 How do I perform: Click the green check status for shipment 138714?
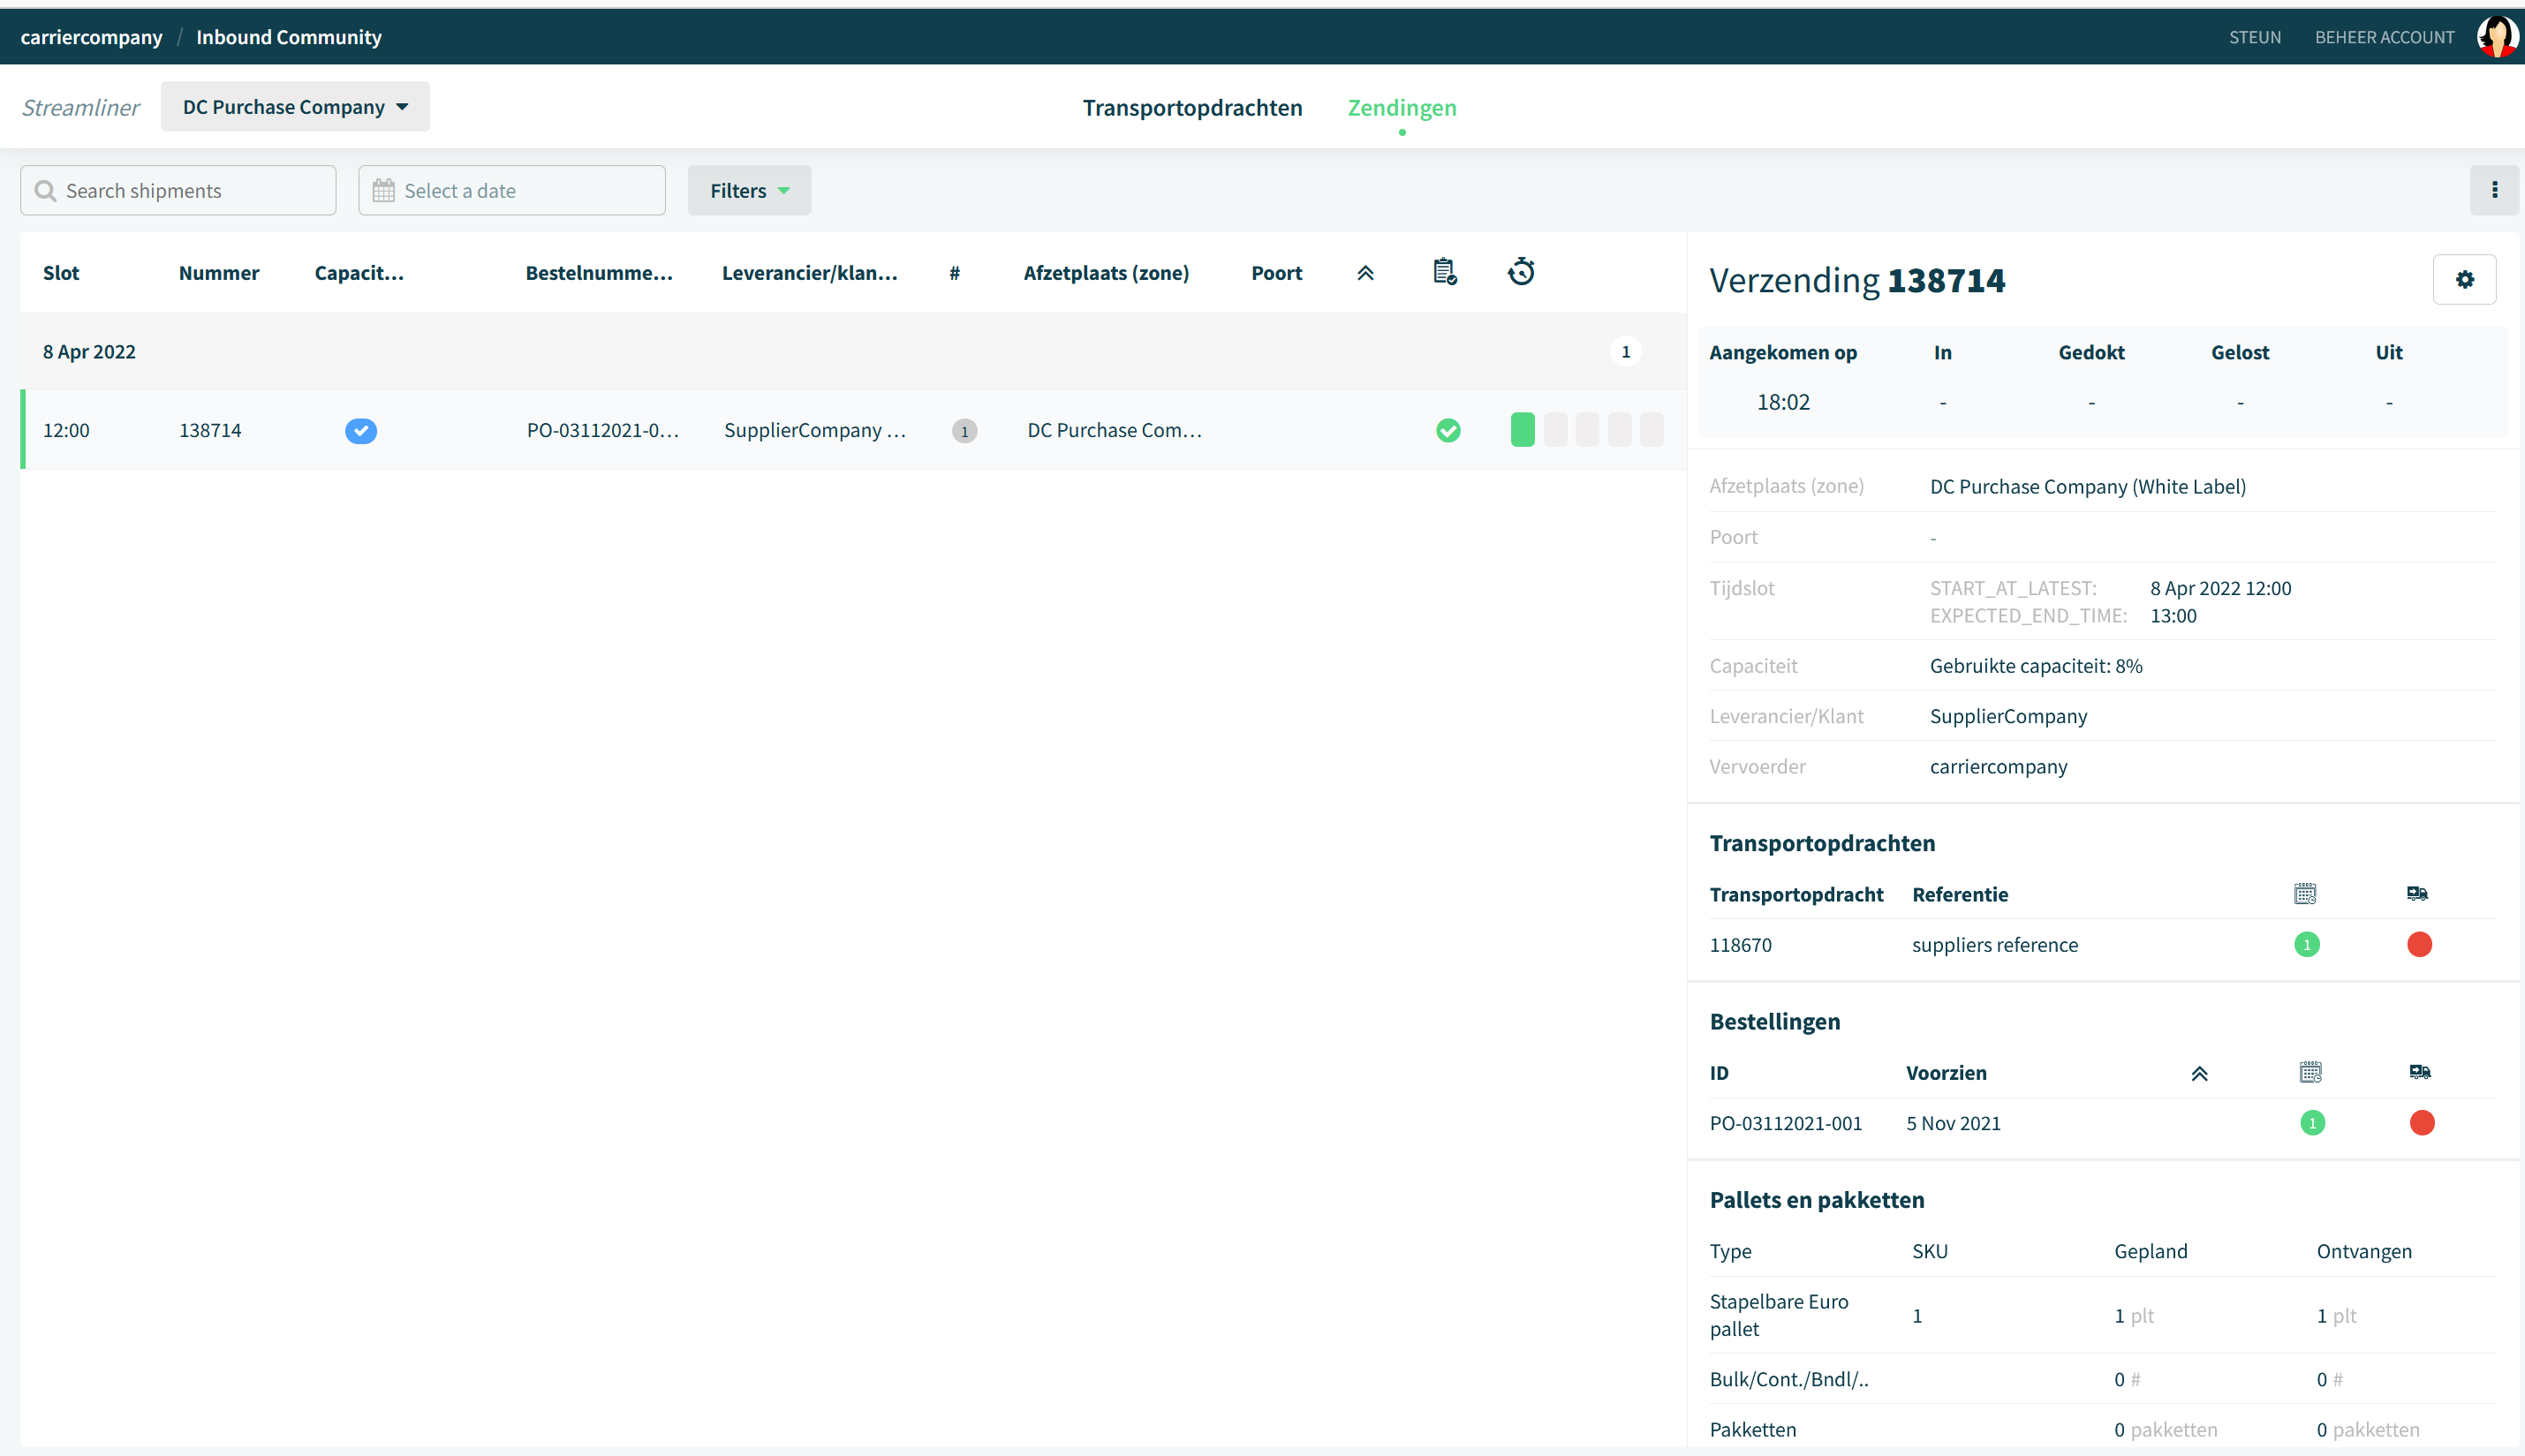1448,431
